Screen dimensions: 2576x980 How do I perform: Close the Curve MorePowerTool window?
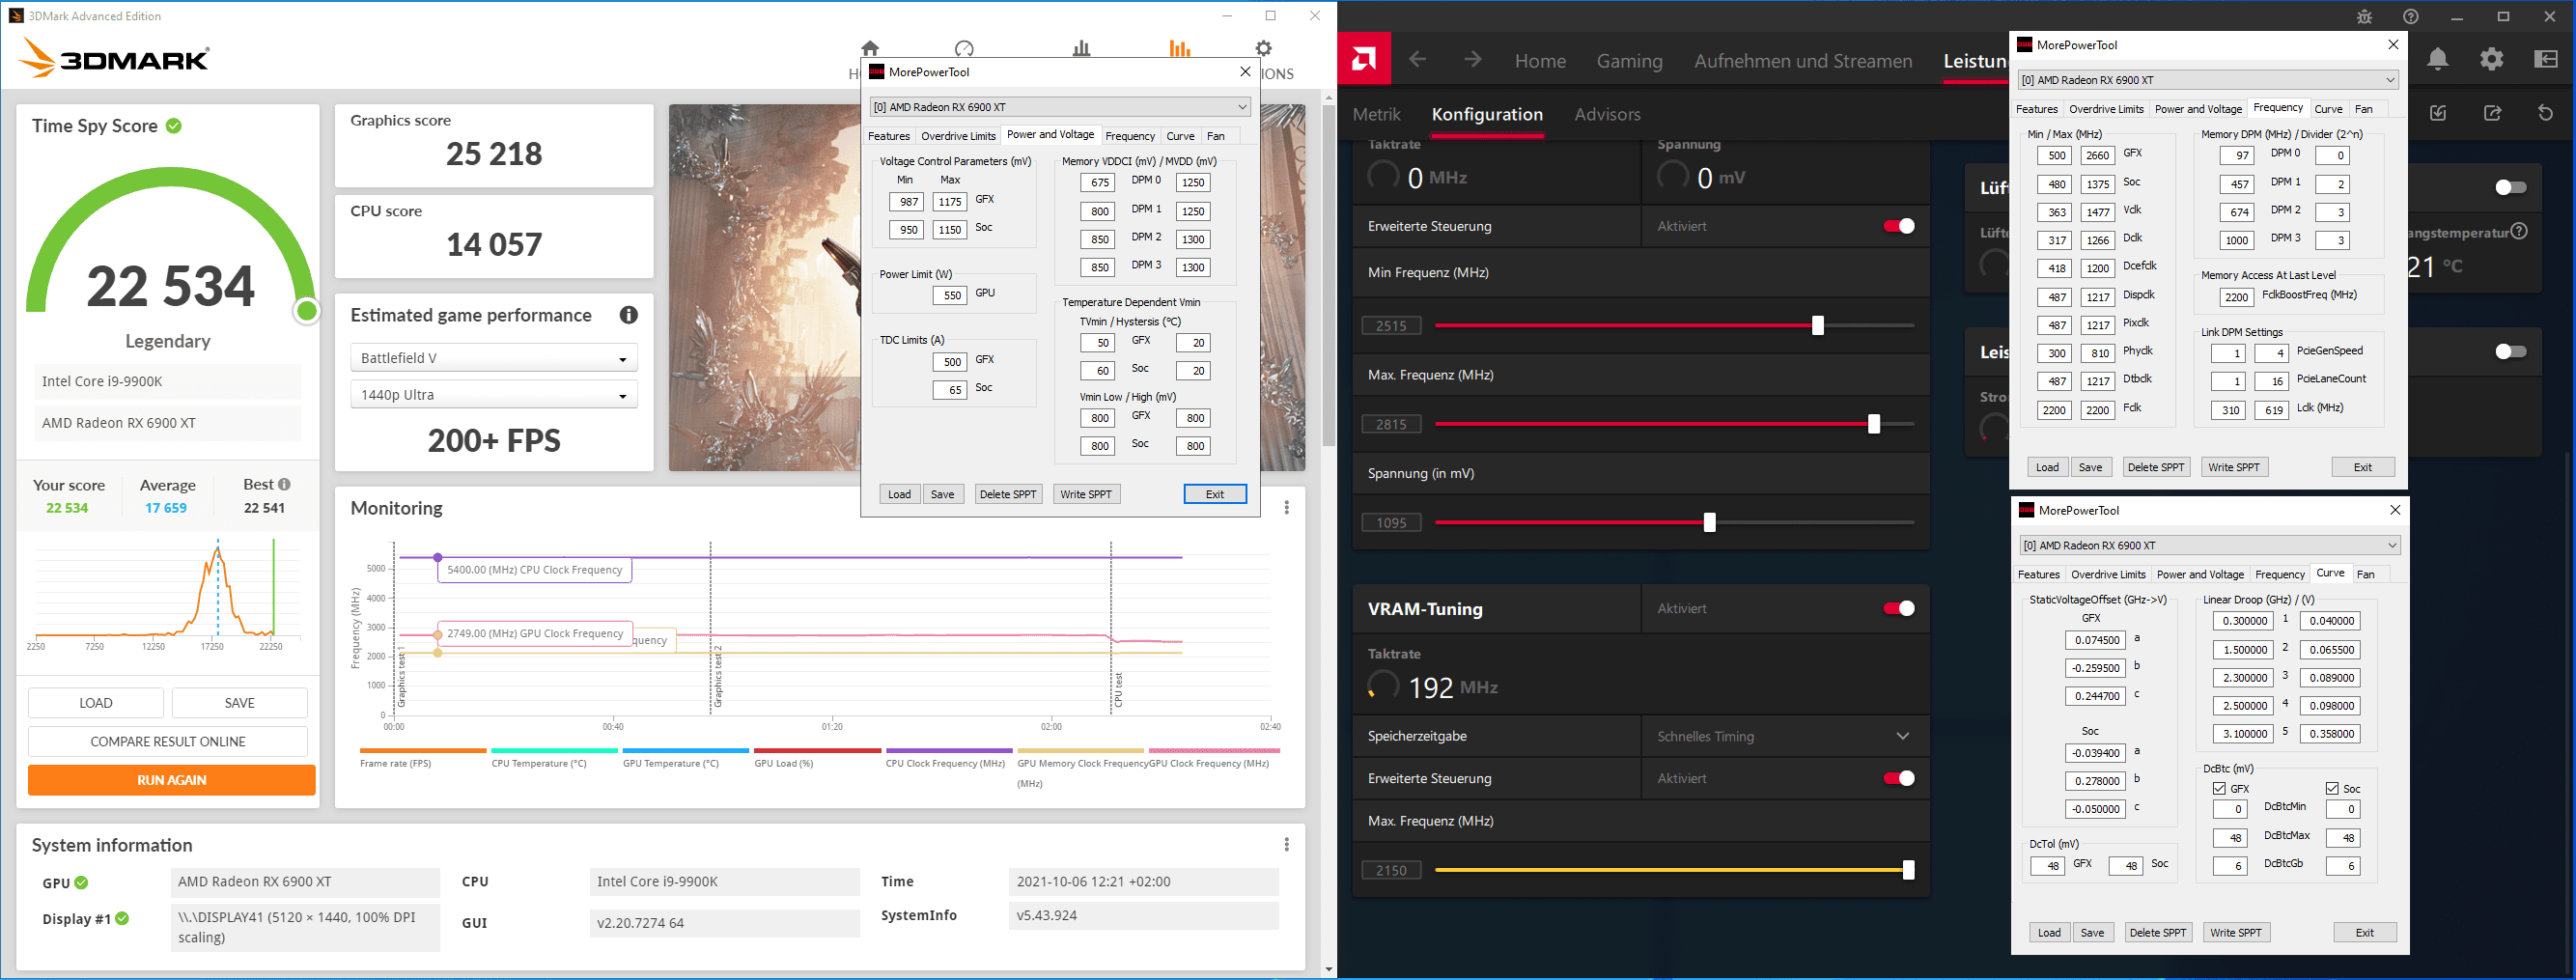pyautogui.click(x=2395, y=510)
